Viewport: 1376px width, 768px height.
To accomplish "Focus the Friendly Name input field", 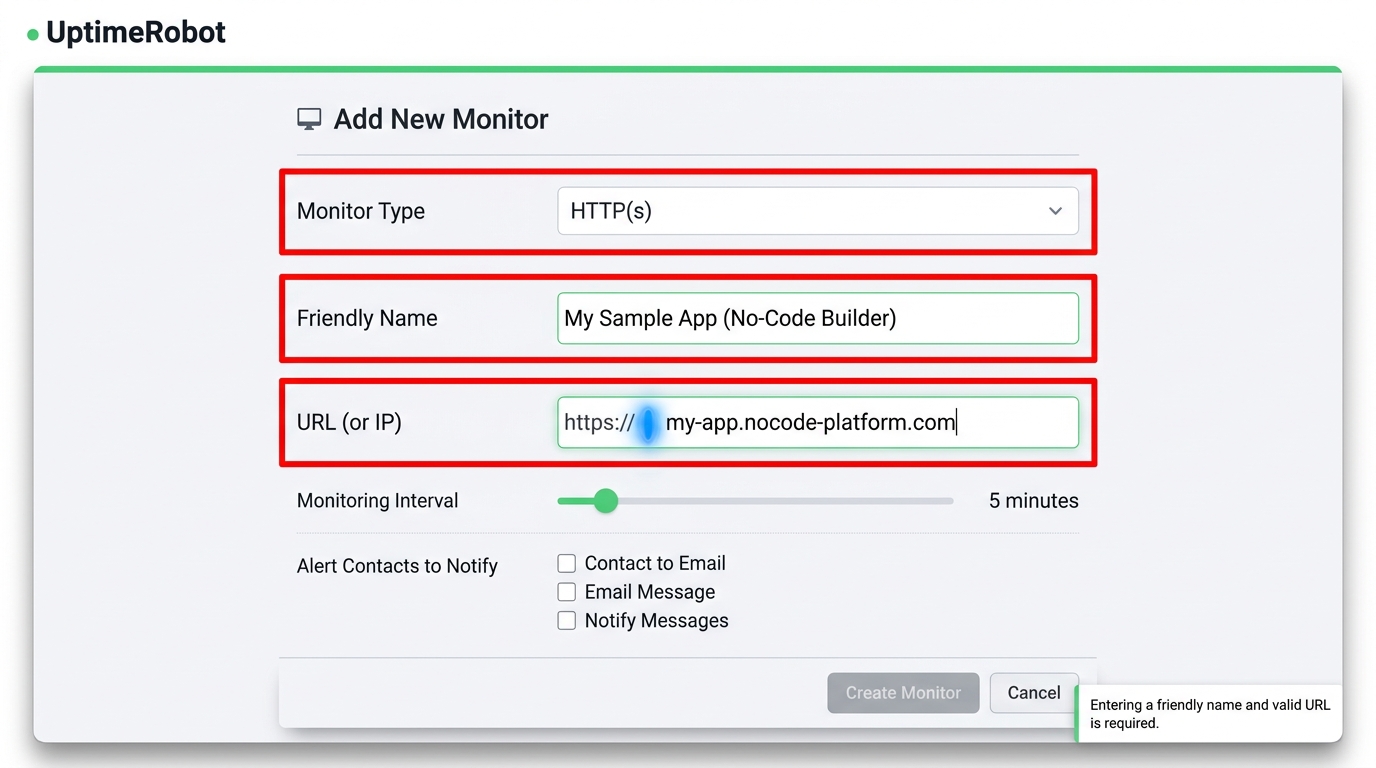I will click(x=817, y=318).
